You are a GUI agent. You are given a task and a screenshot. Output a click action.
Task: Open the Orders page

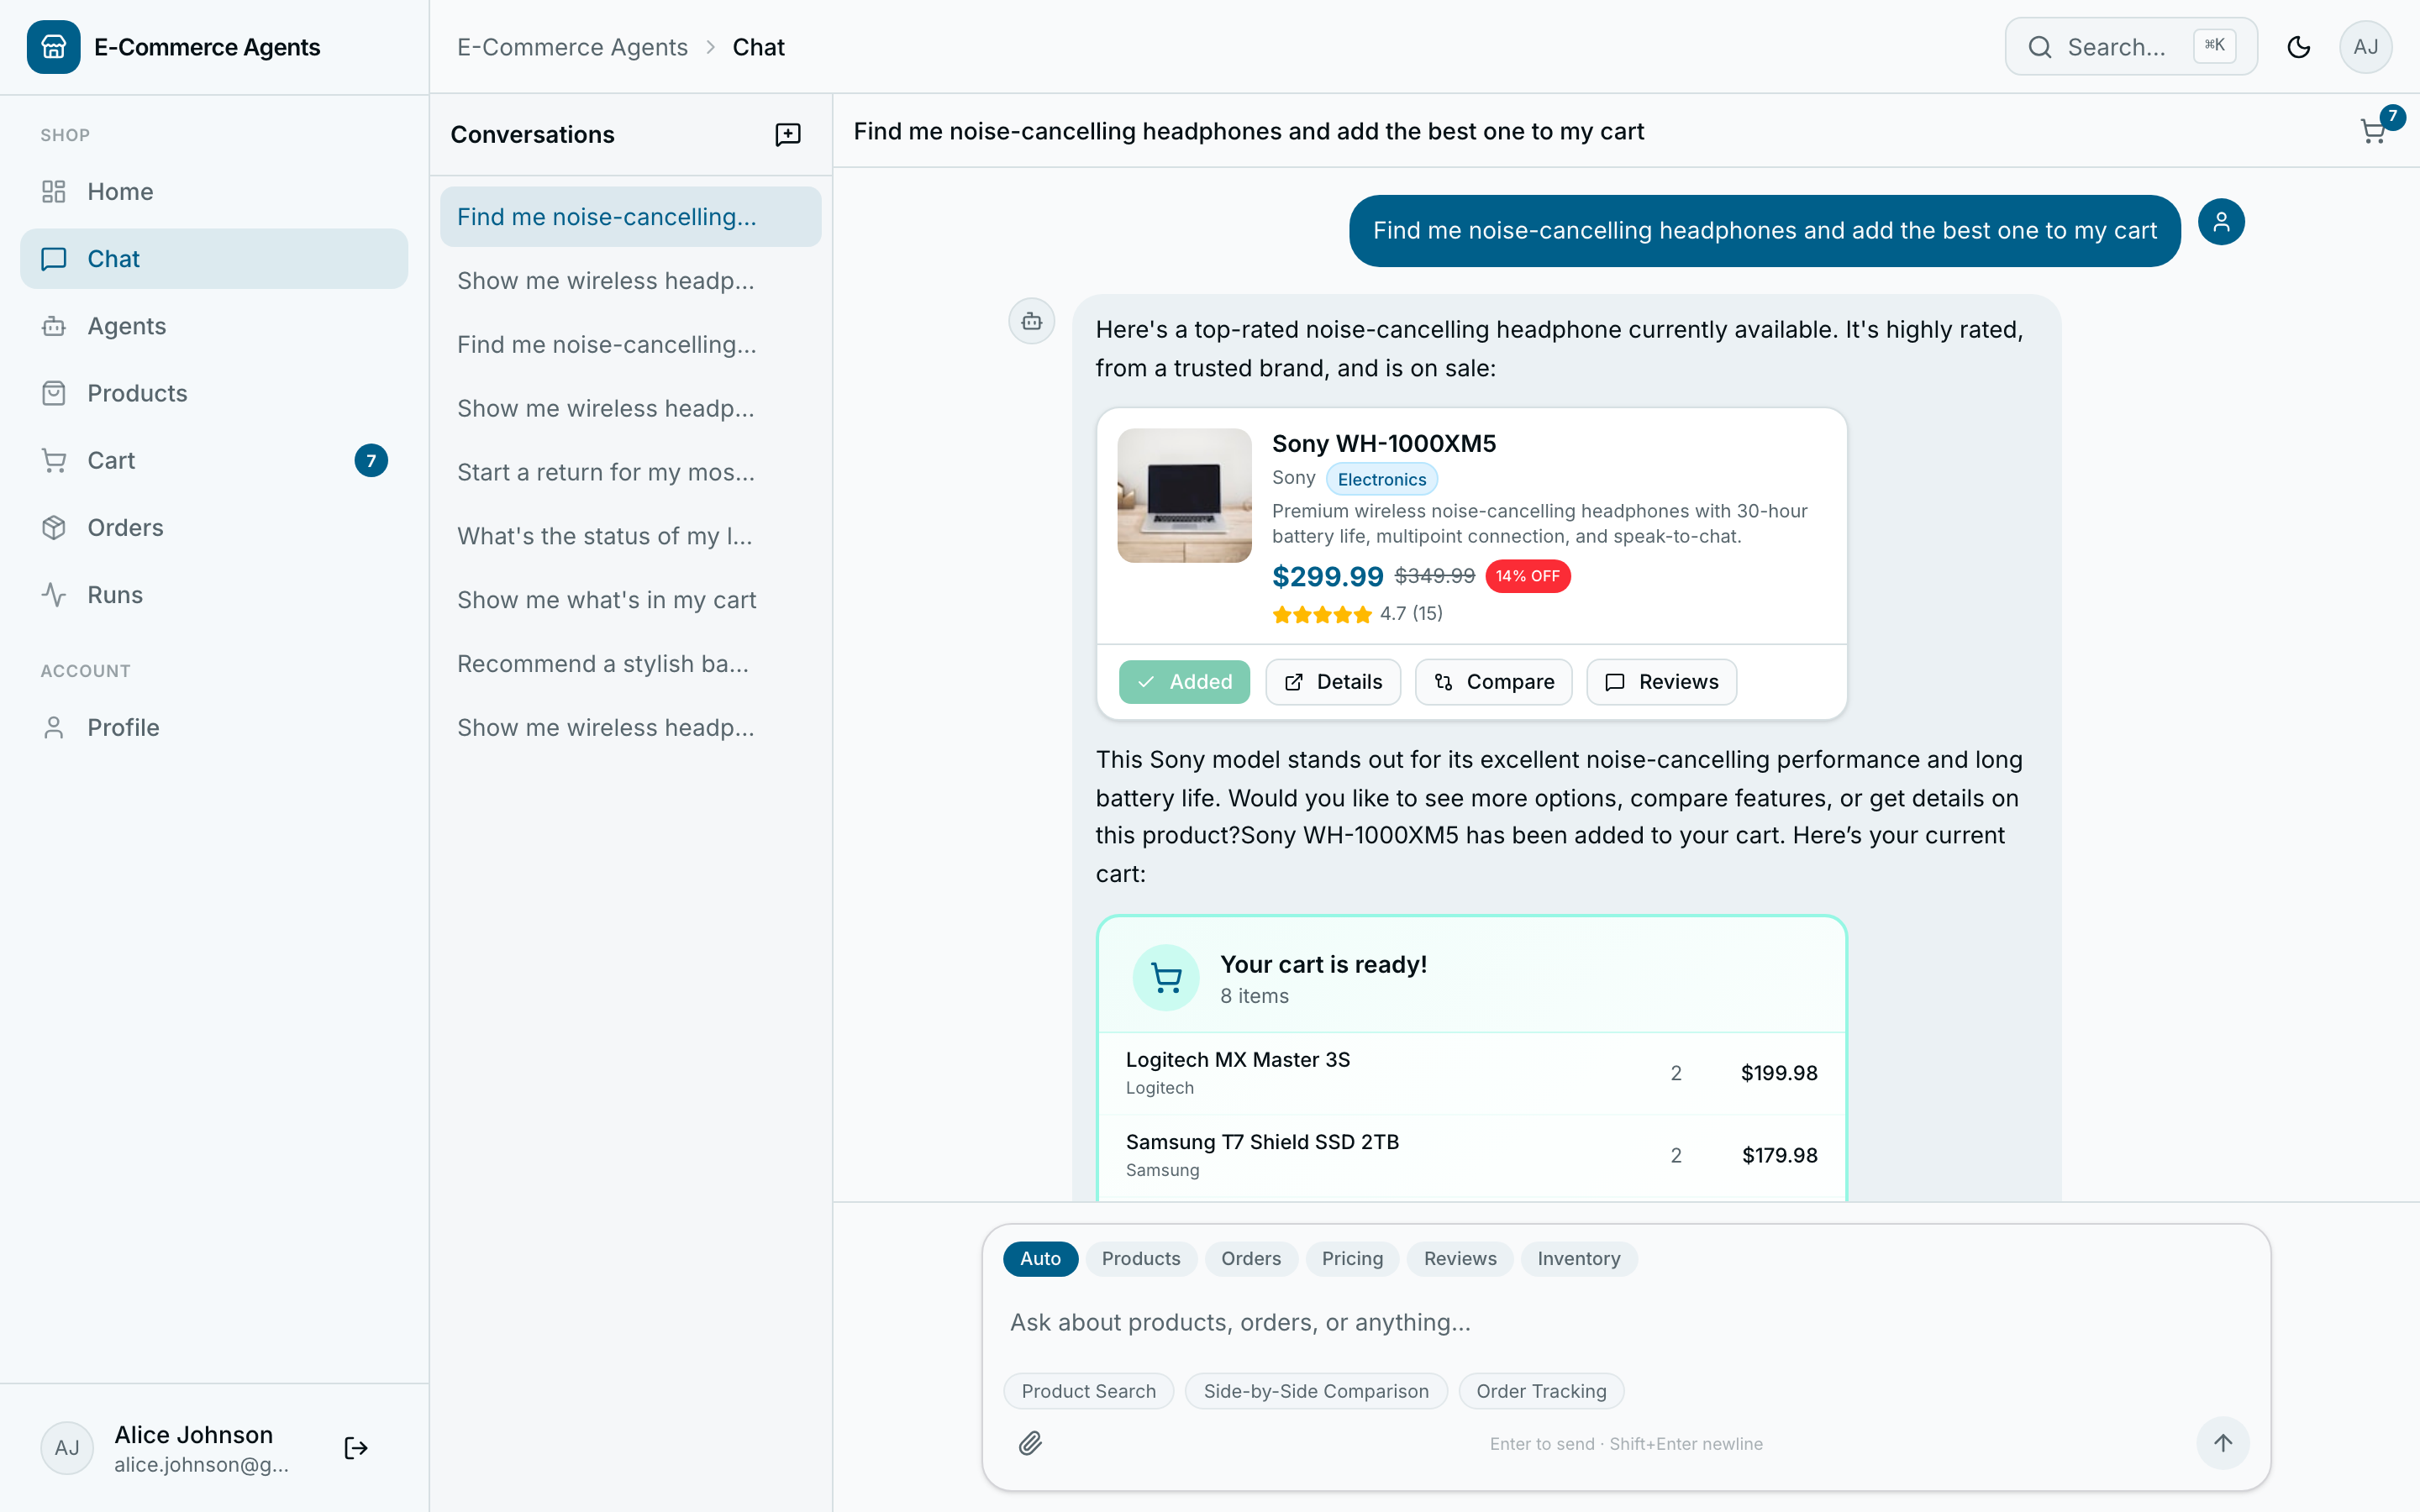click(x=214, y=527)
